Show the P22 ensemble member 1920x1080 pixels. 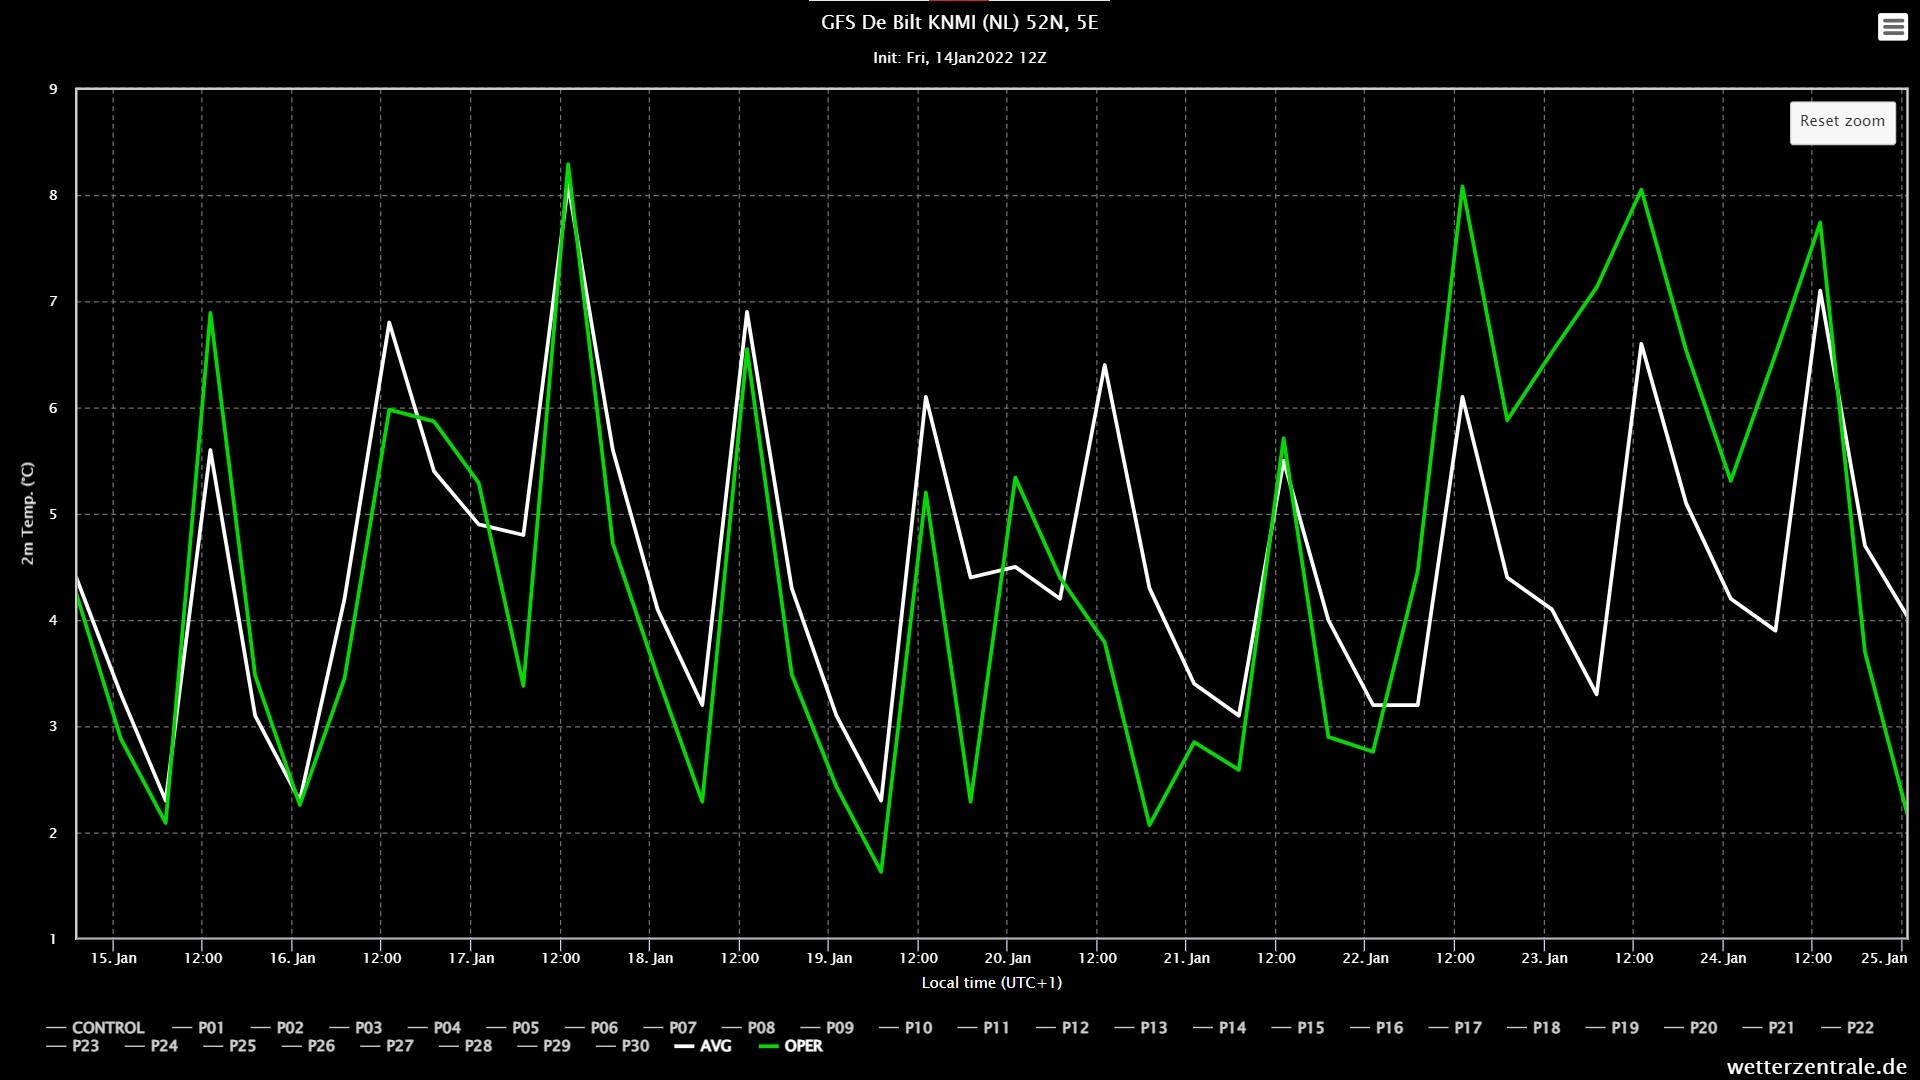(1859, 1028)
